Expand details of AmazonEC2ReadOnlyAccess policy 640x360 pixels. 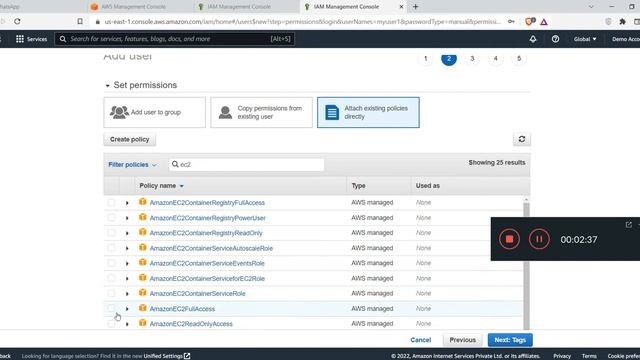127,324
